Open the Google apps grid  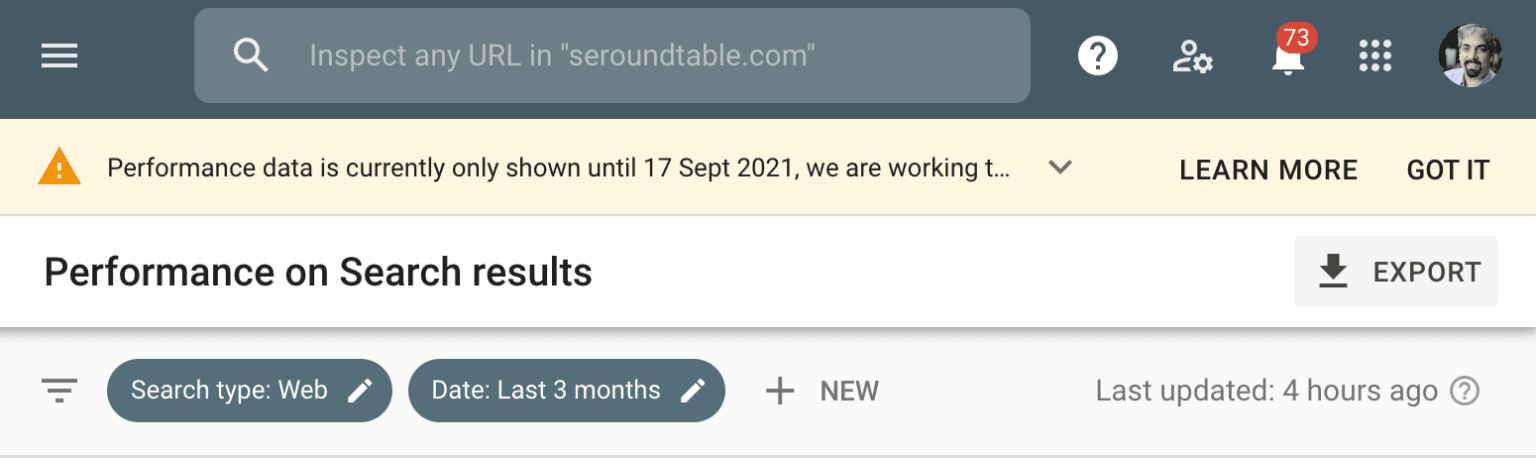pyautogui.click(x=1376, y=56)
